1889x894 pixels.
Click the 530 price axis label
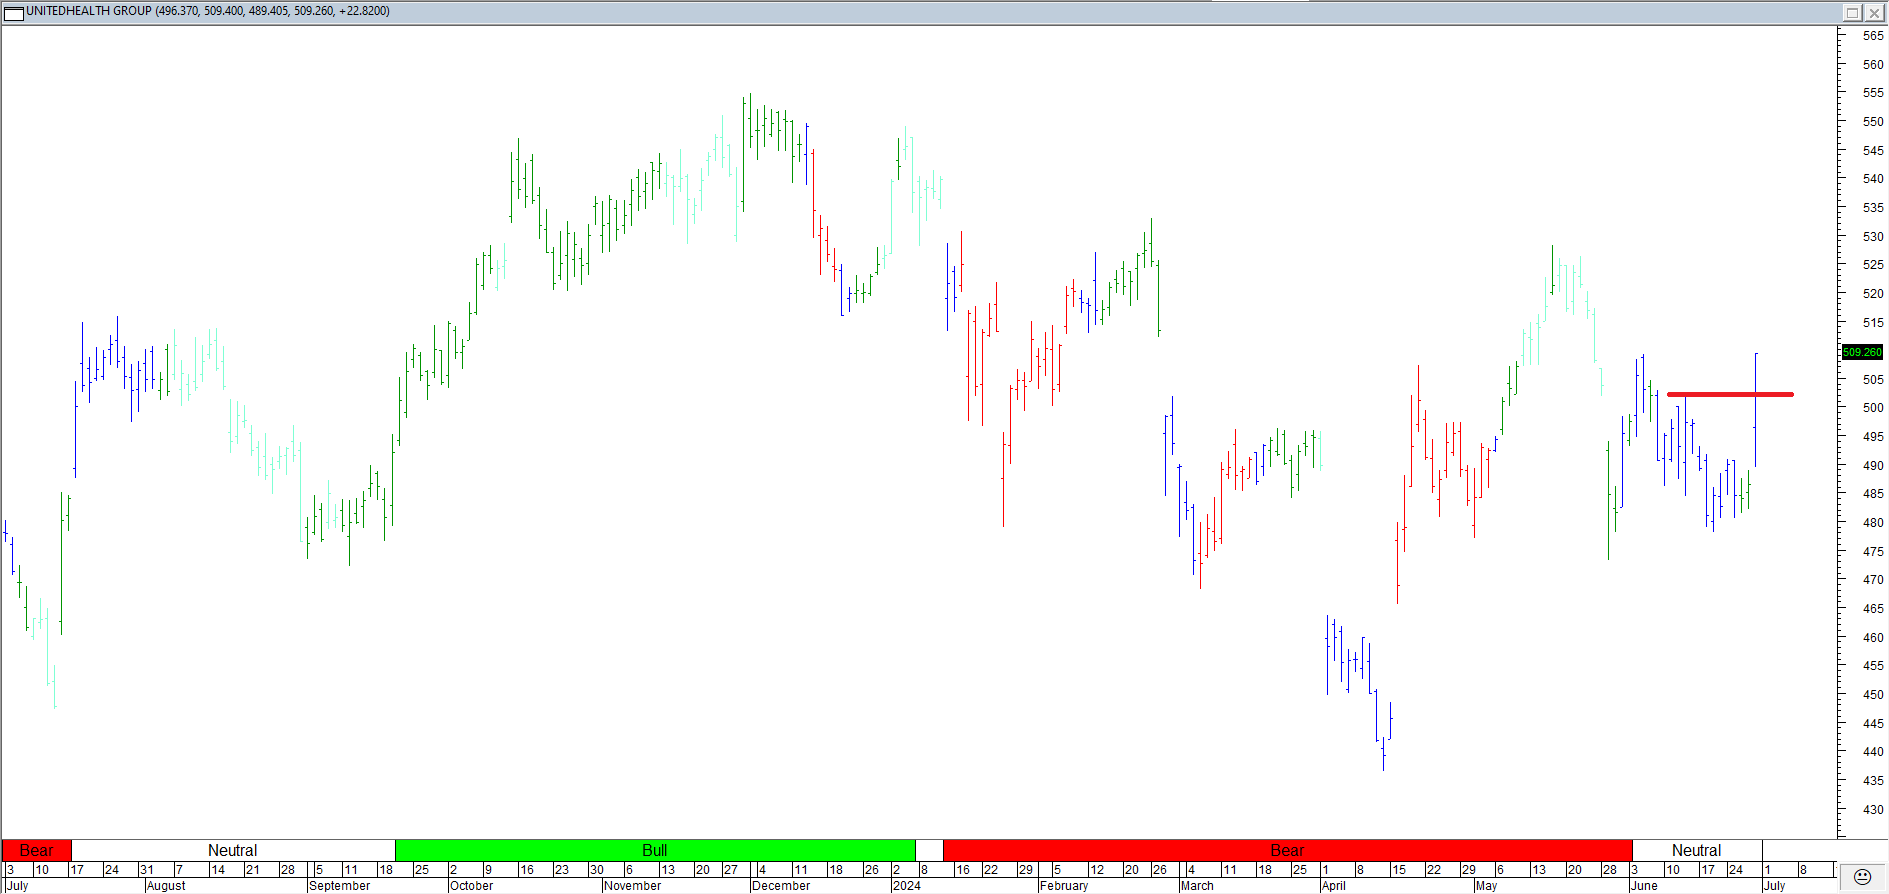(x=1873, y=236)
